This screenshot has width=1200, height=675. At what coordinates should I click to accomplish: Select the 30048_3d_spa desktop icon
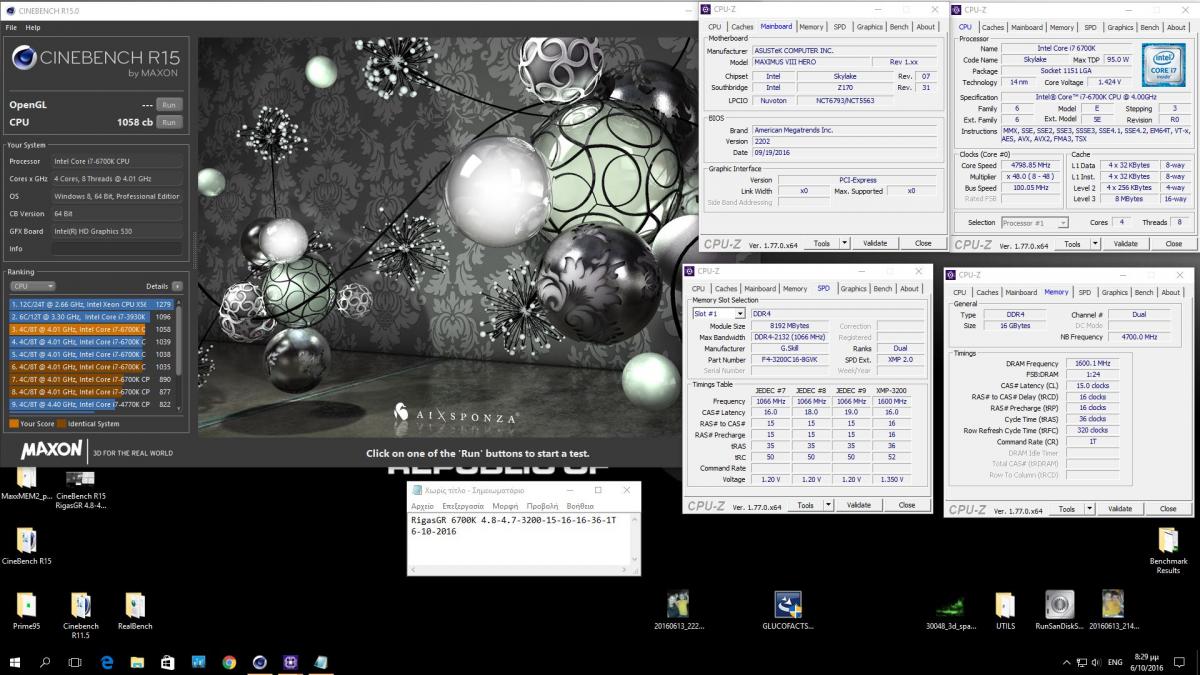(950, 611)
